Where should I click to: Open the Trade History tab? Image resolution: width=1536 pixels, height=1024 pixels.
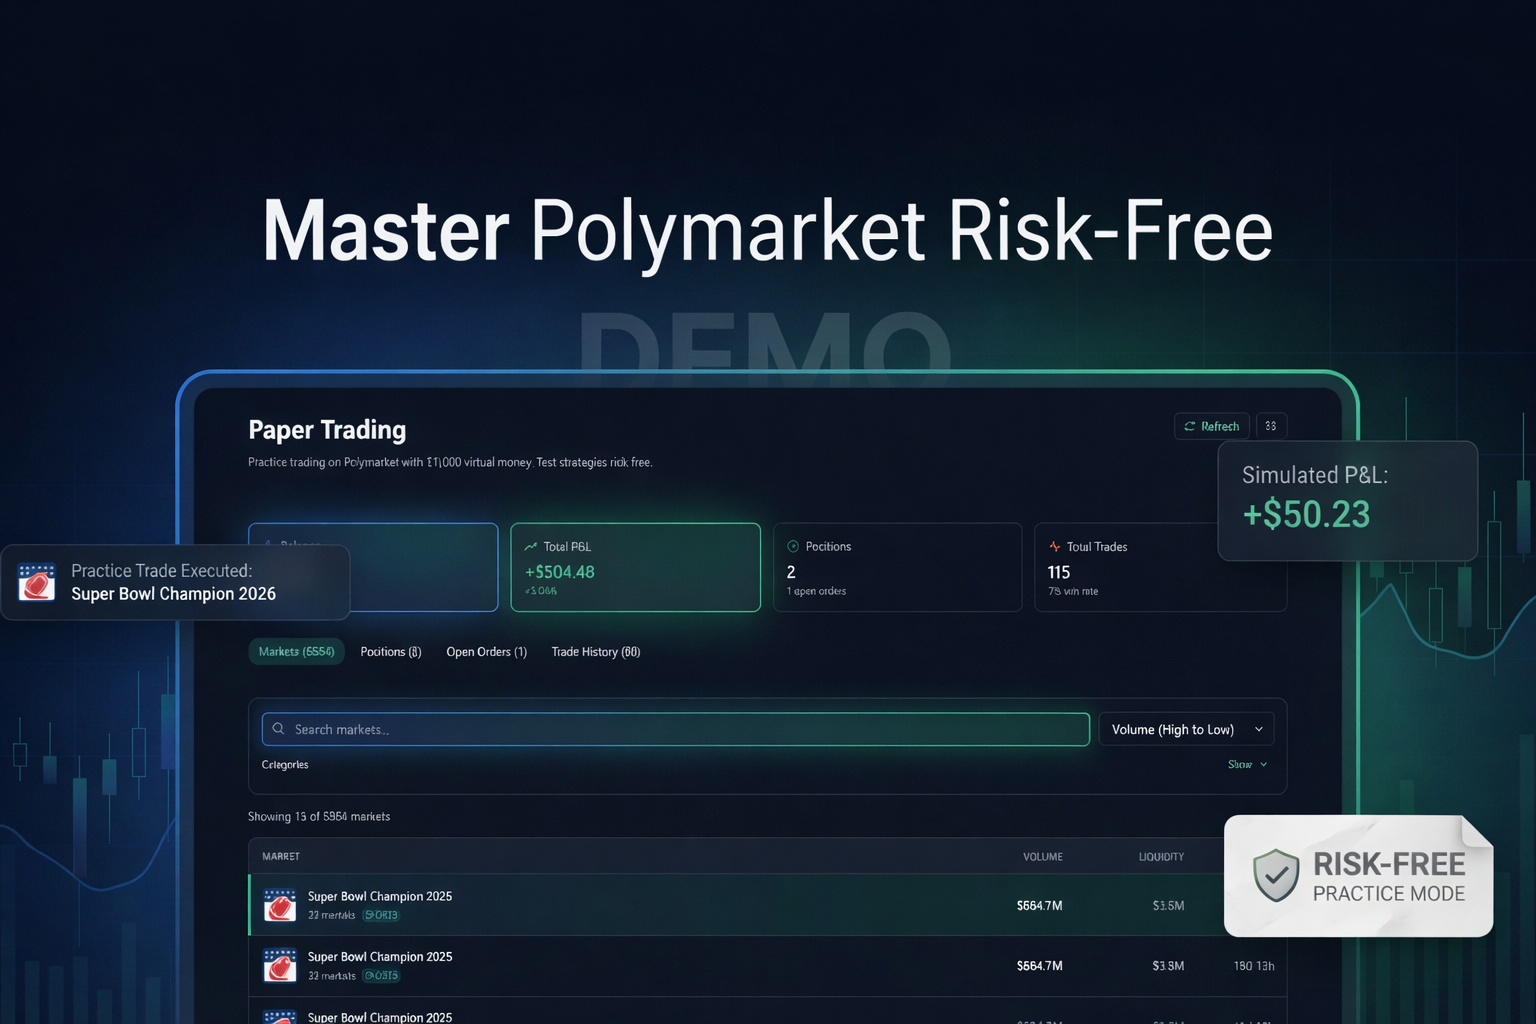coord(595,651)
